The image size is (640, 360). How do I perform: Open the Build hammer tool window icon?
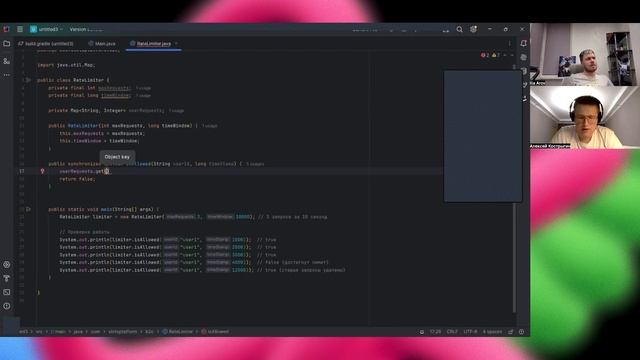click(7, 278)
